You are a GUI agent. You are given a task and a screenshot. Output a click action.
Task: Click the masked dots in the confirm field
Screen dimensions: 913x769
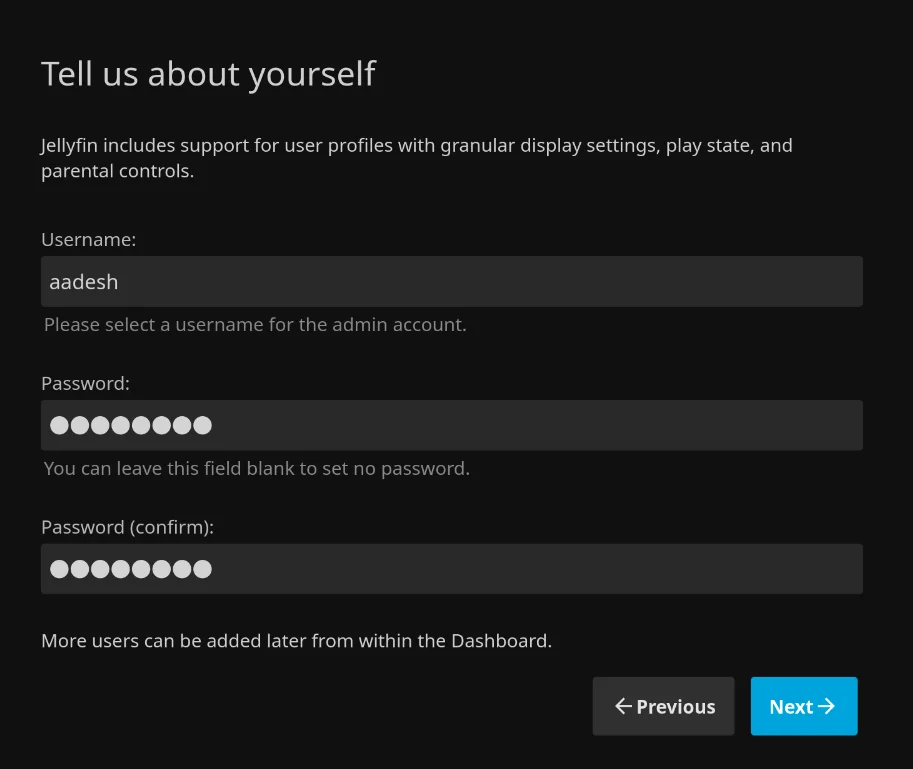tap(130, 568)
